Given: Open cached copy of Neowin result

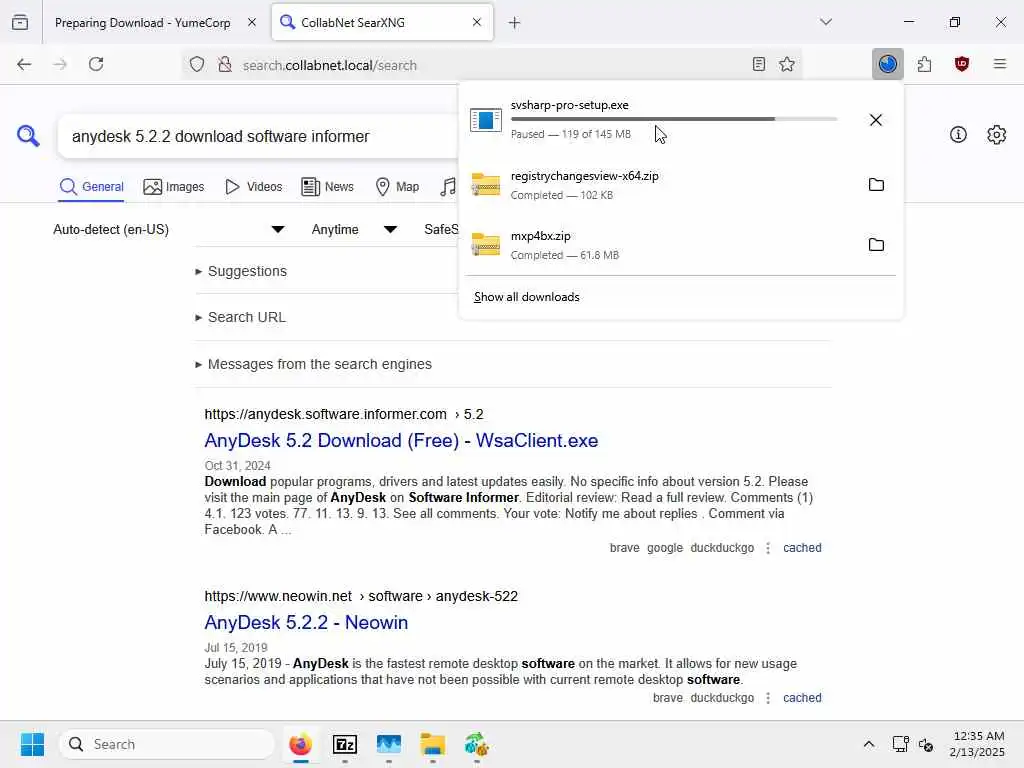Looking at the screenshot, I should [x=802, y=698].
